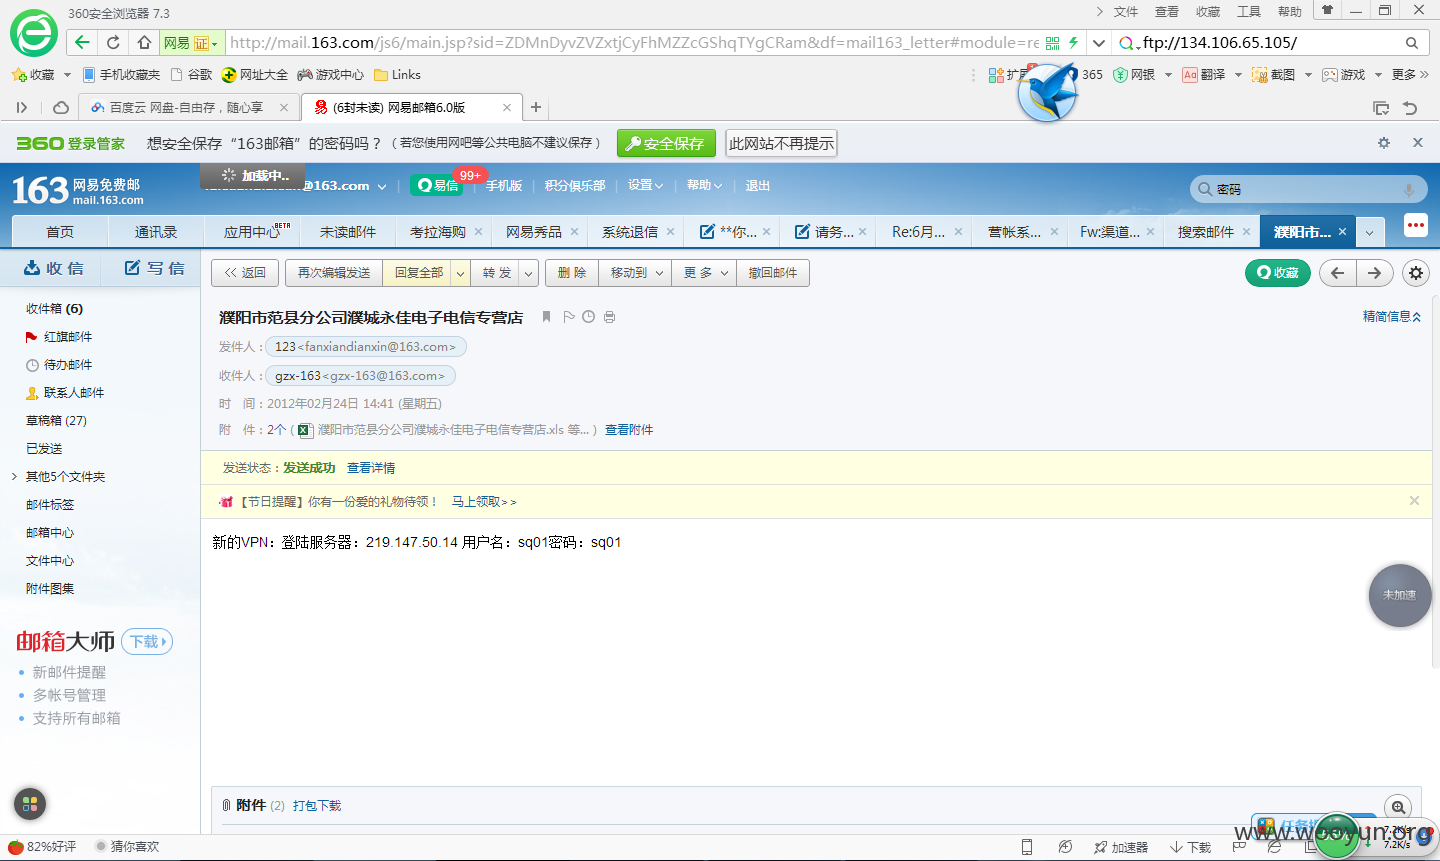Screen dimensions: 1440x861
Task: Click the 截图 screenshot tool
Action: (1274, 75)
